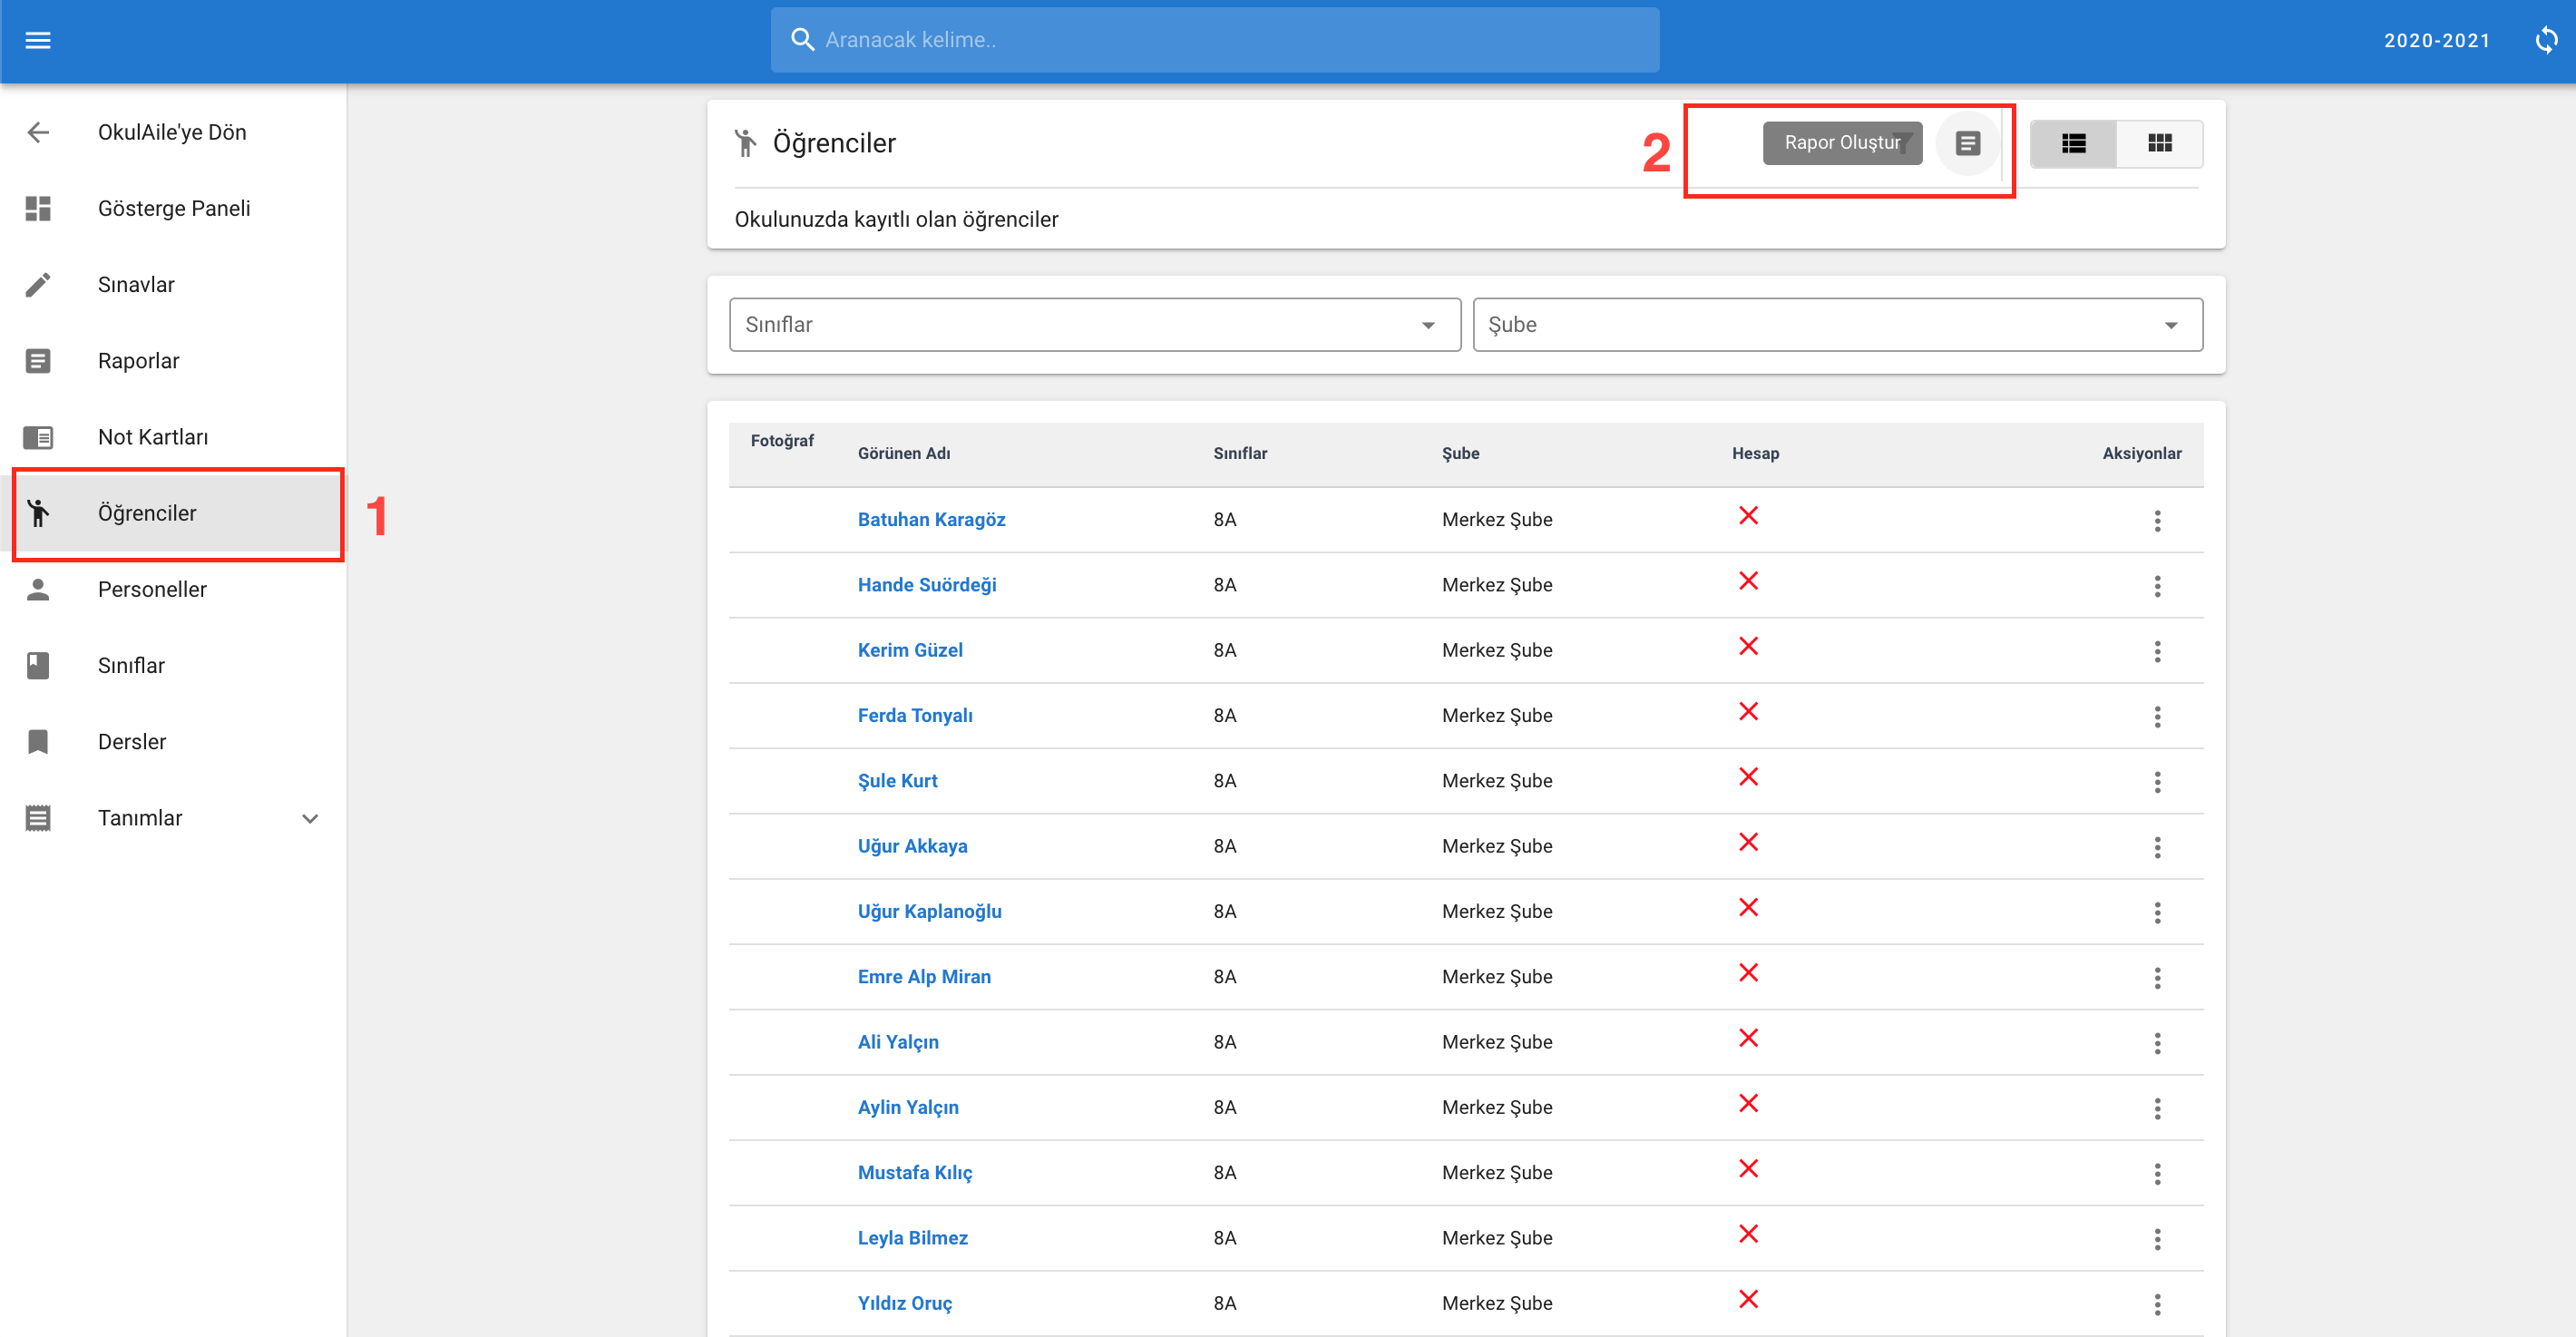Image resolution: width=2576 pixels, height=1337 pixels.
Task: Open actions menu for Yıldız Oruç
Action: pyautogui.click(x=2157, y=1304)
